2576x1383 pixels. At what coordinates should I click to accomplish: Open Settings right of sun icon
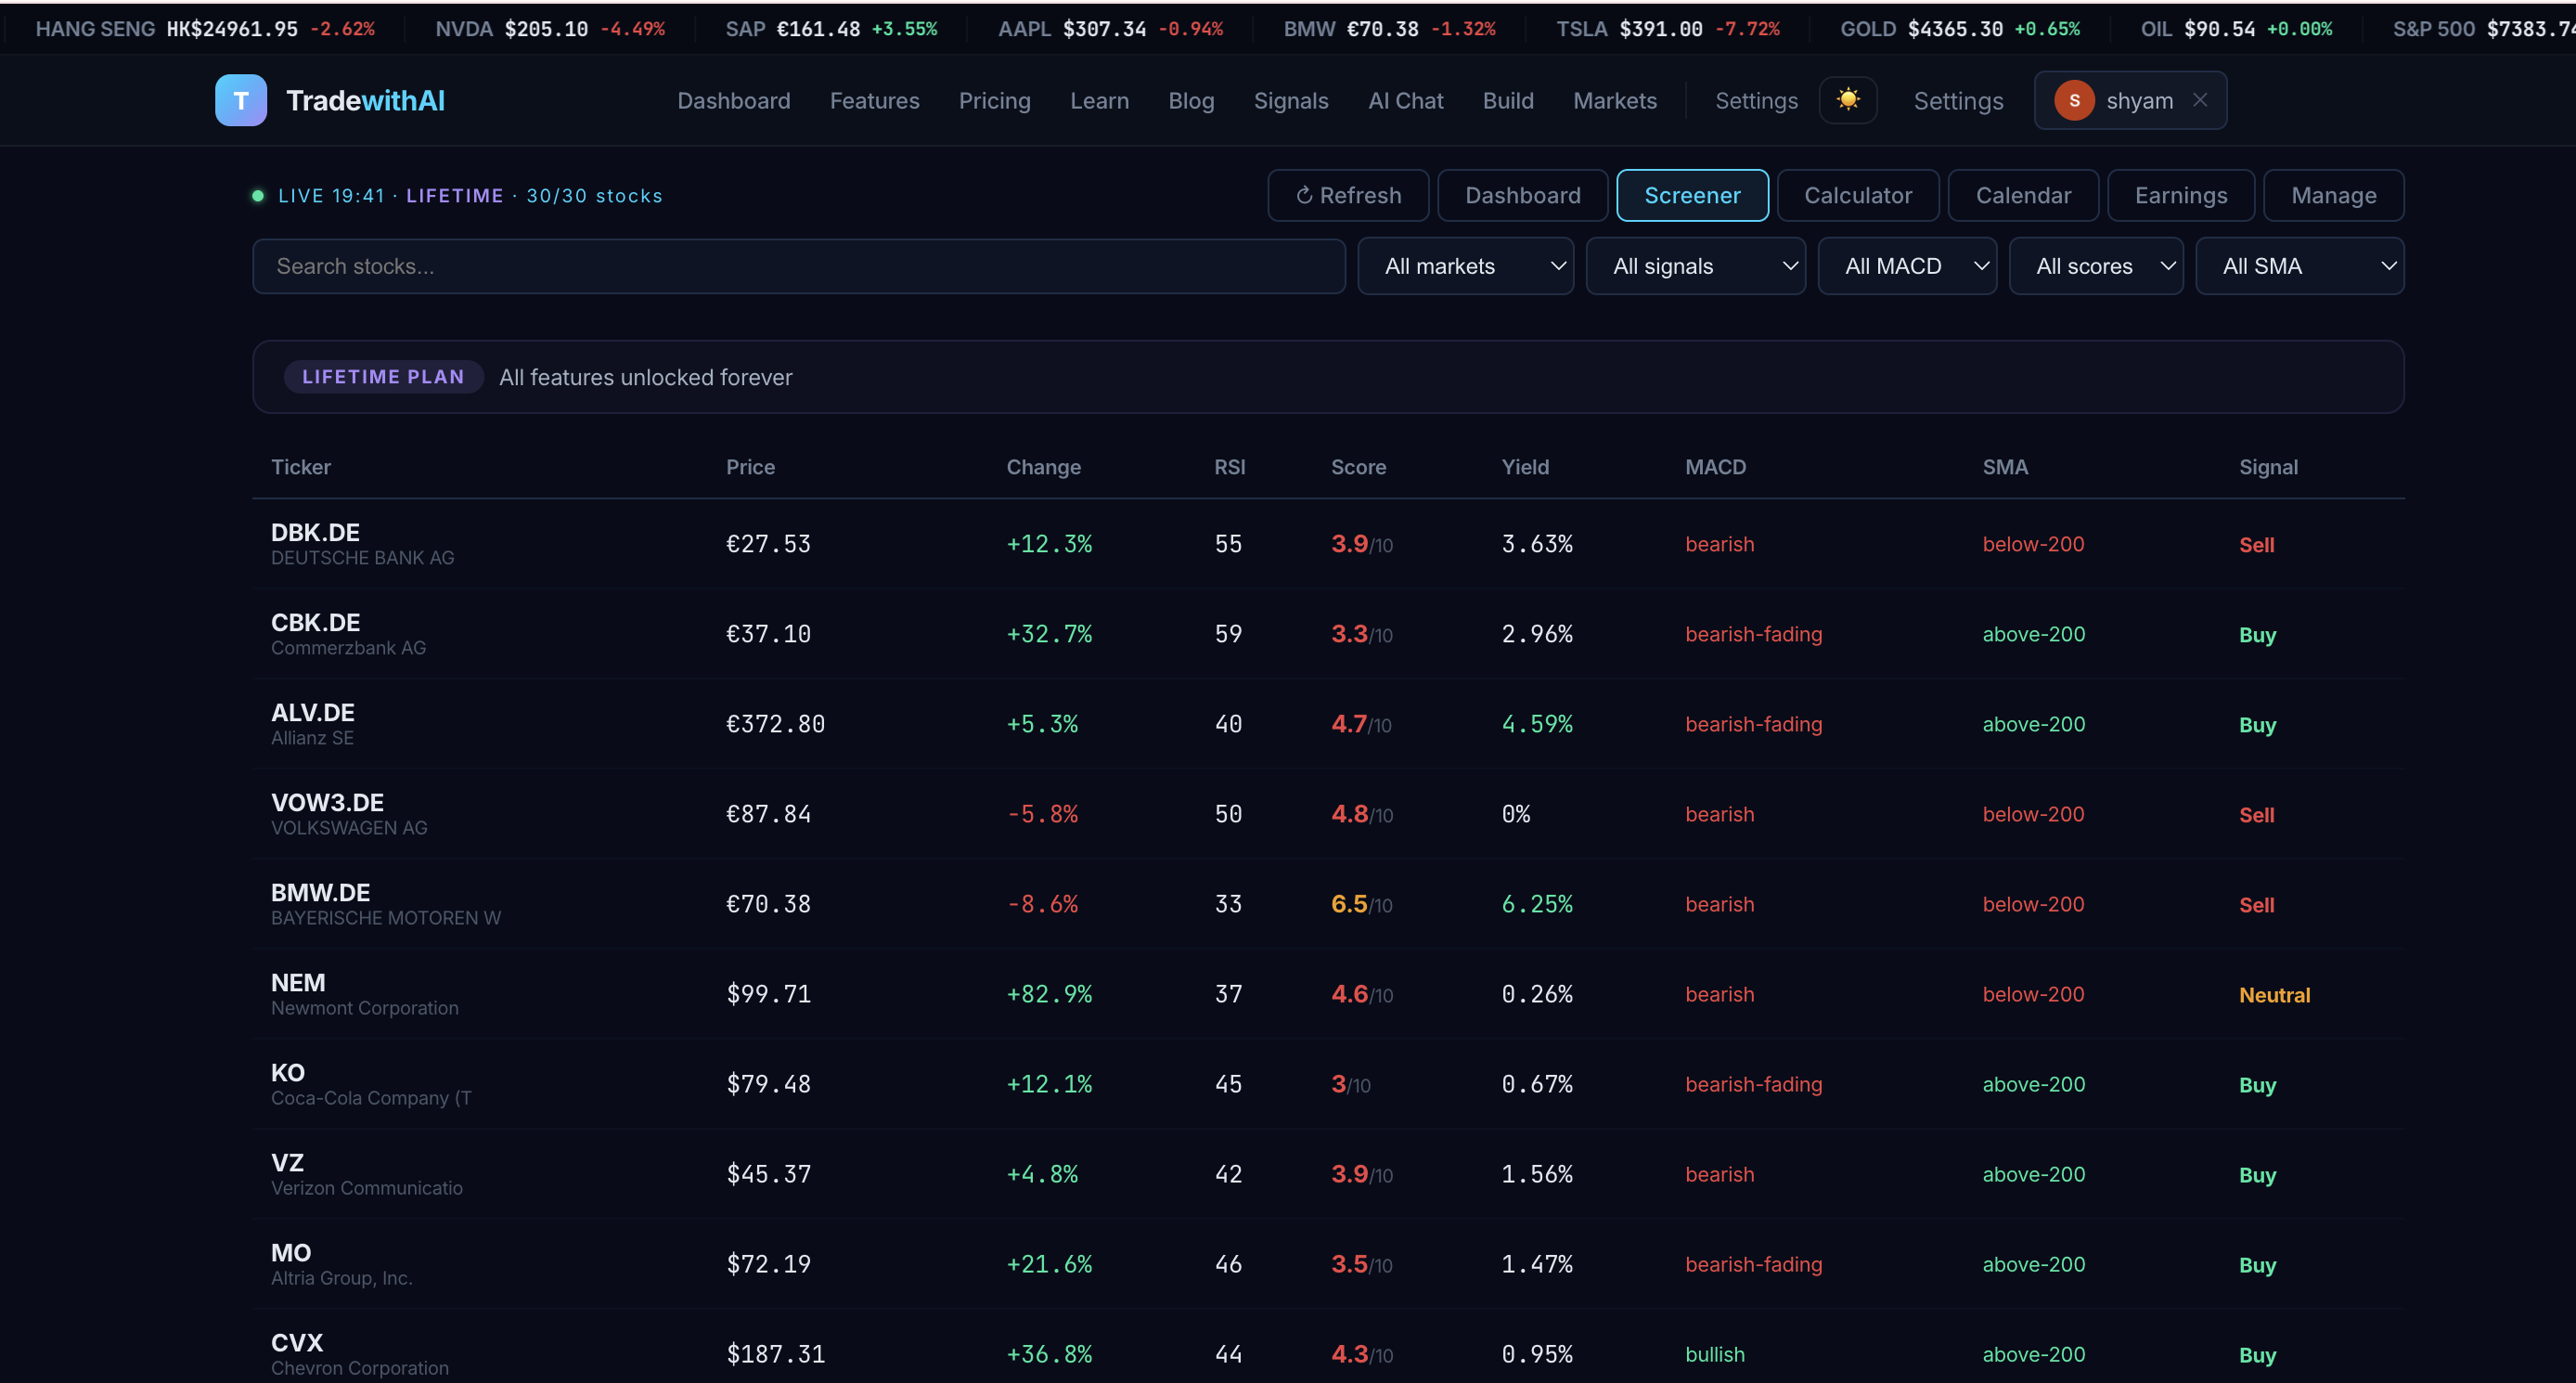(x=1958, y=101)
